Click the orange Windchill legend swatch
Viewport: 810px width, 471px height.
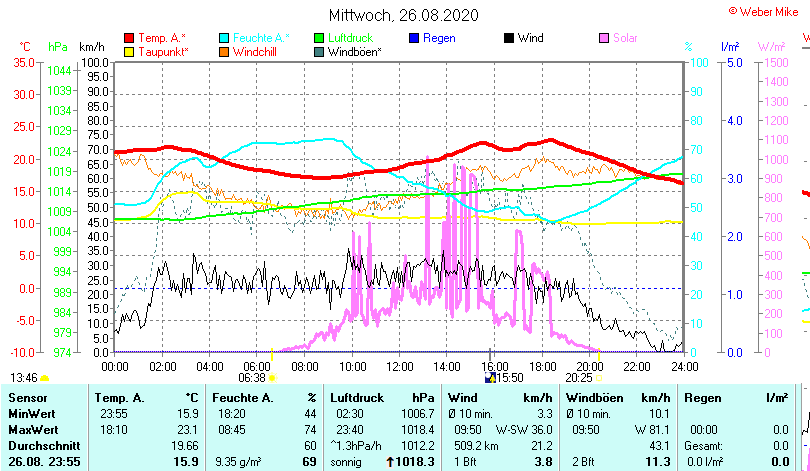click(224, 51)
